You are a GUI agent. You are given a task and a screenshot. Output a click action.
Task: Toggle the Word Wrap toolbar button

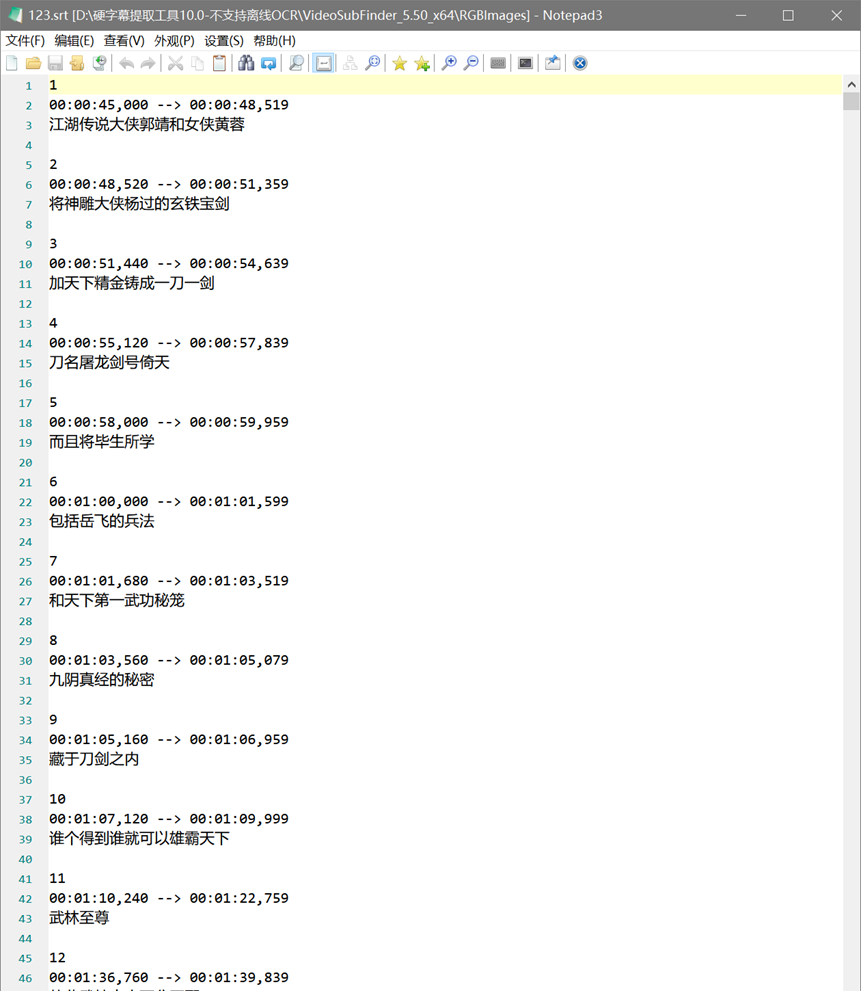click(x=324, y=63)
